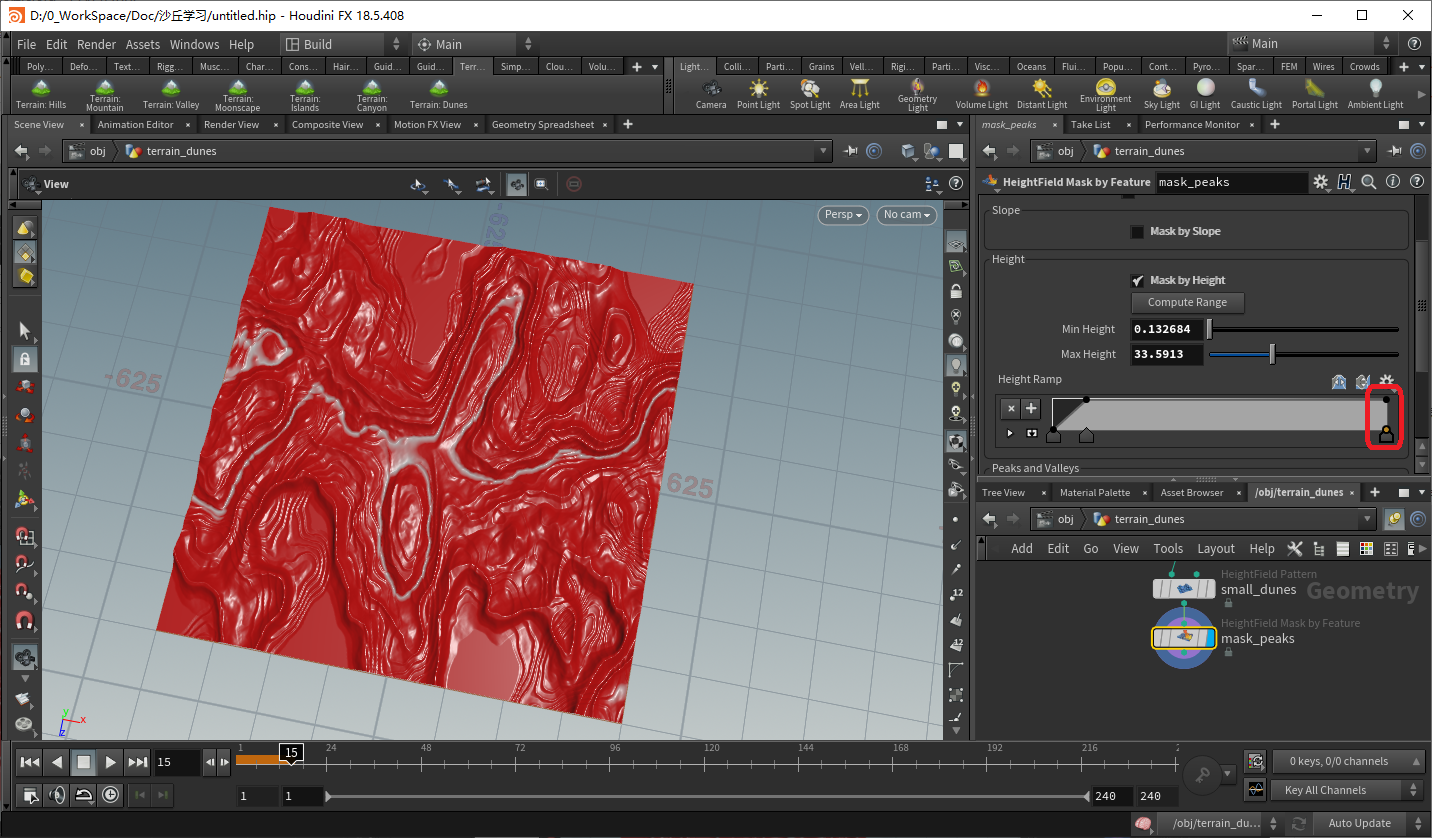Open the parameter gear menu for mask_peaks

pos(1321,182)
